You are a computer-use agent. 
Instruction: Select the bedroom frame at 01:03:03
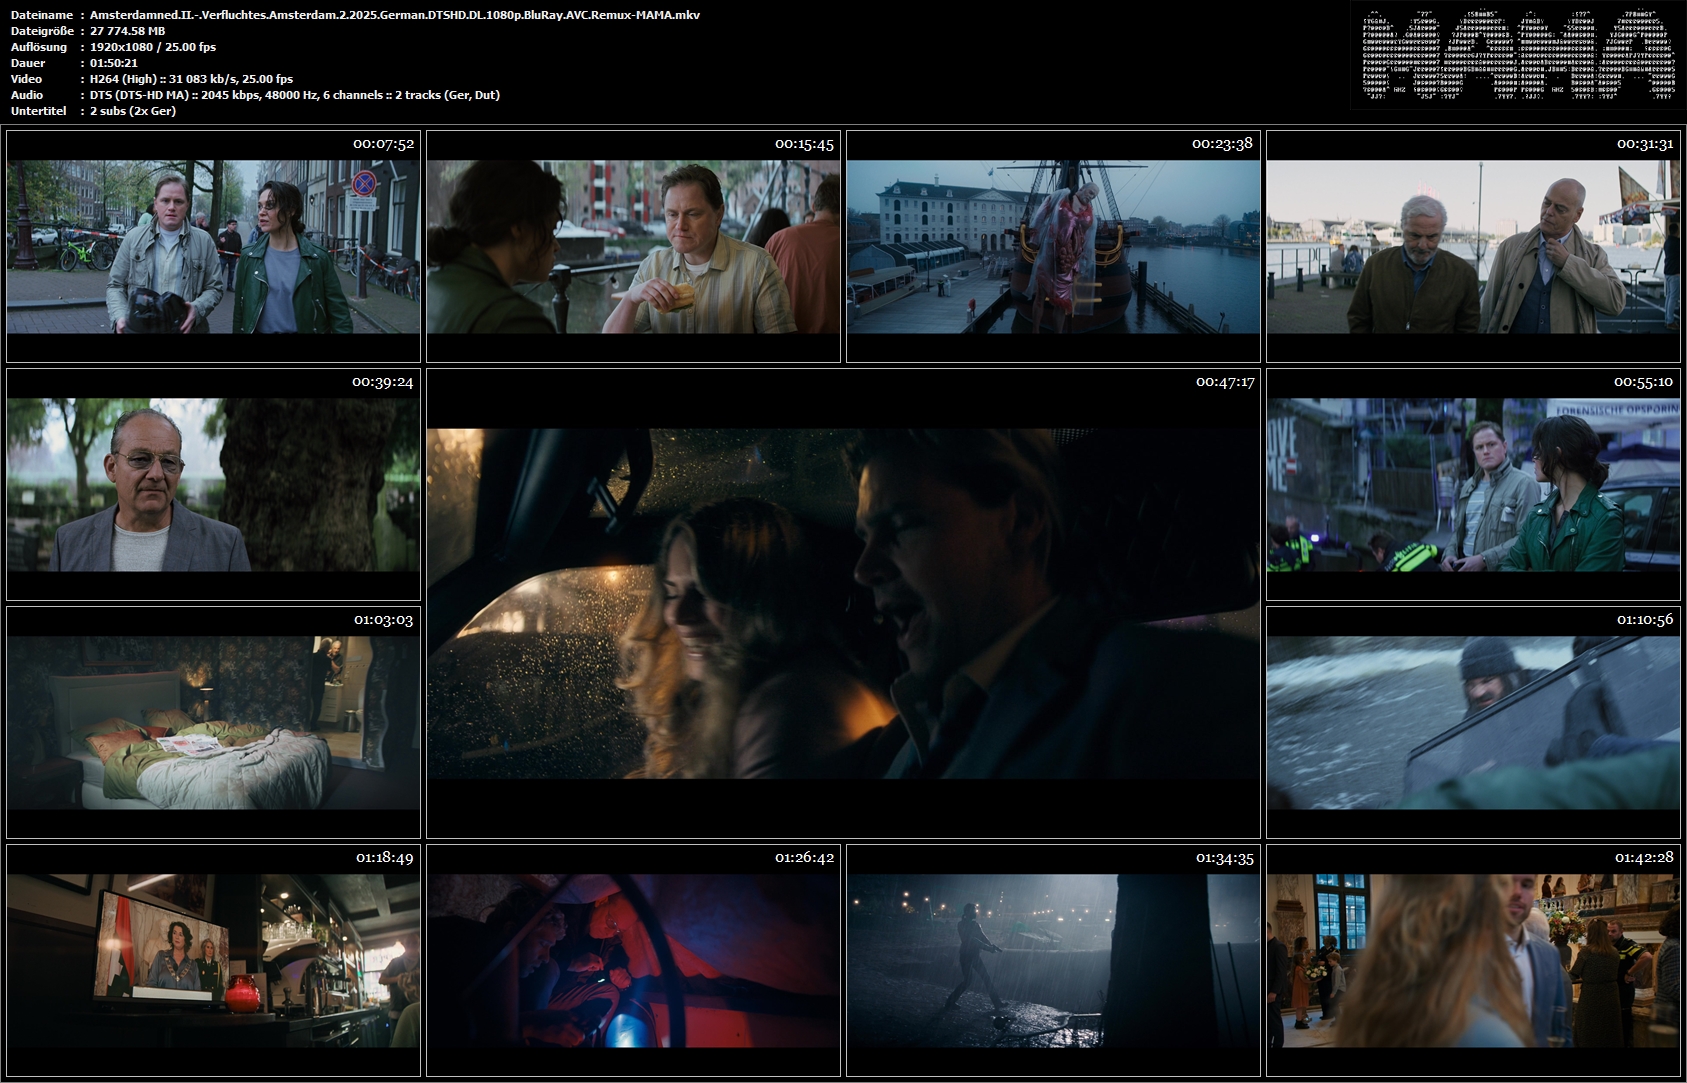(x=213, y=722)
